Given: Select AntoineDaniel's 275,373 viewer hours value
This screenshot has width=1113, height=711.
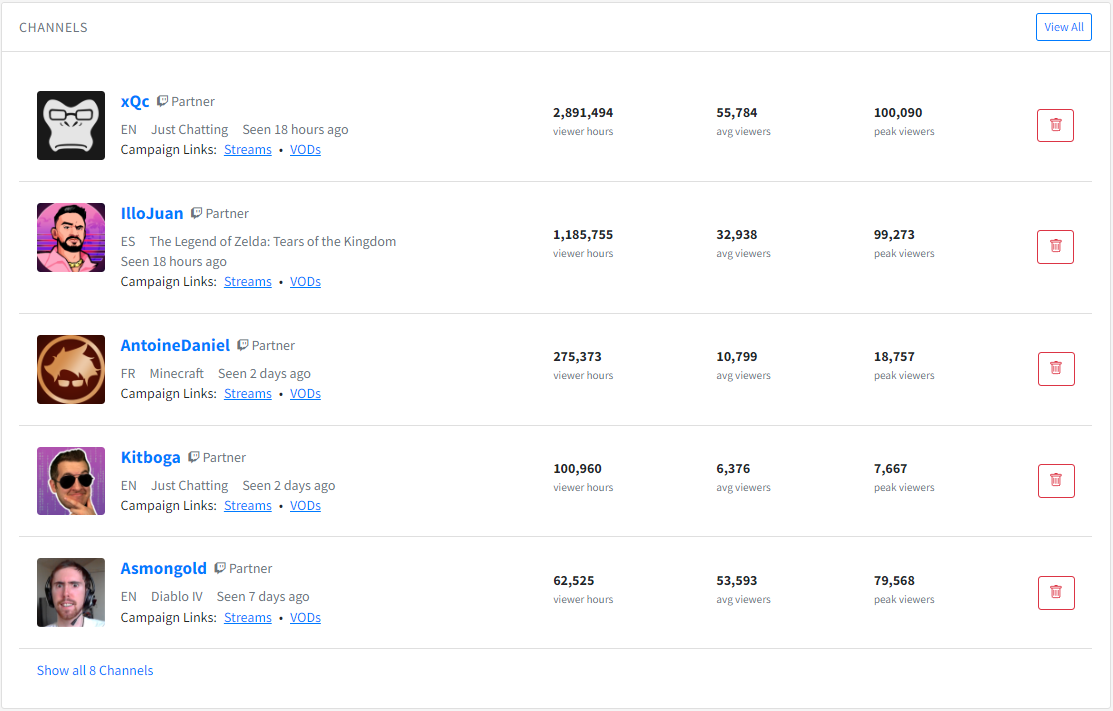Looking at the screenshot, I should pyautogui.click(x=577, y=357).
